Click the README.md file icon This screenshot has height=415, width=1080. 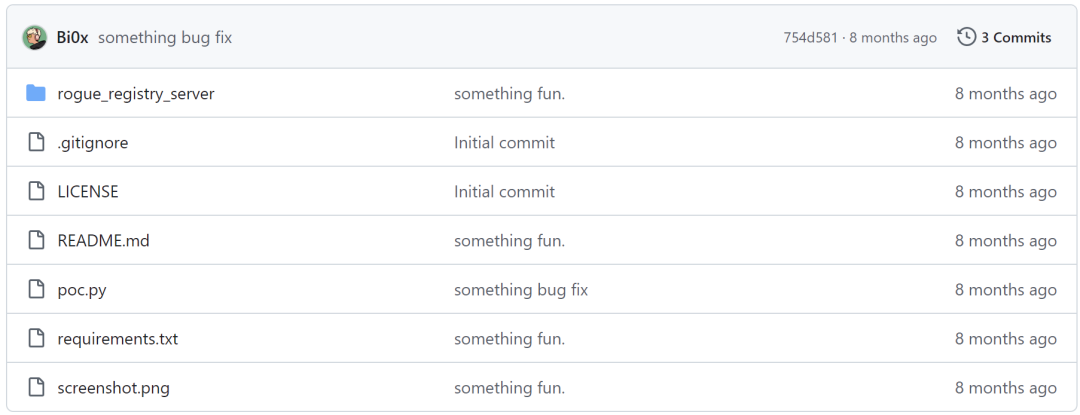[x=36, y=241]
